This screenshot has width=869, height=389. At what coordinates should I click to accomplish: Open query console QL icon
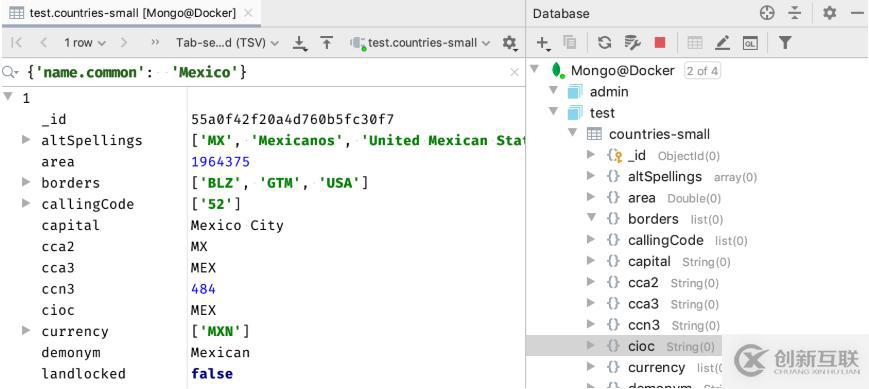(x=750, y=43)
